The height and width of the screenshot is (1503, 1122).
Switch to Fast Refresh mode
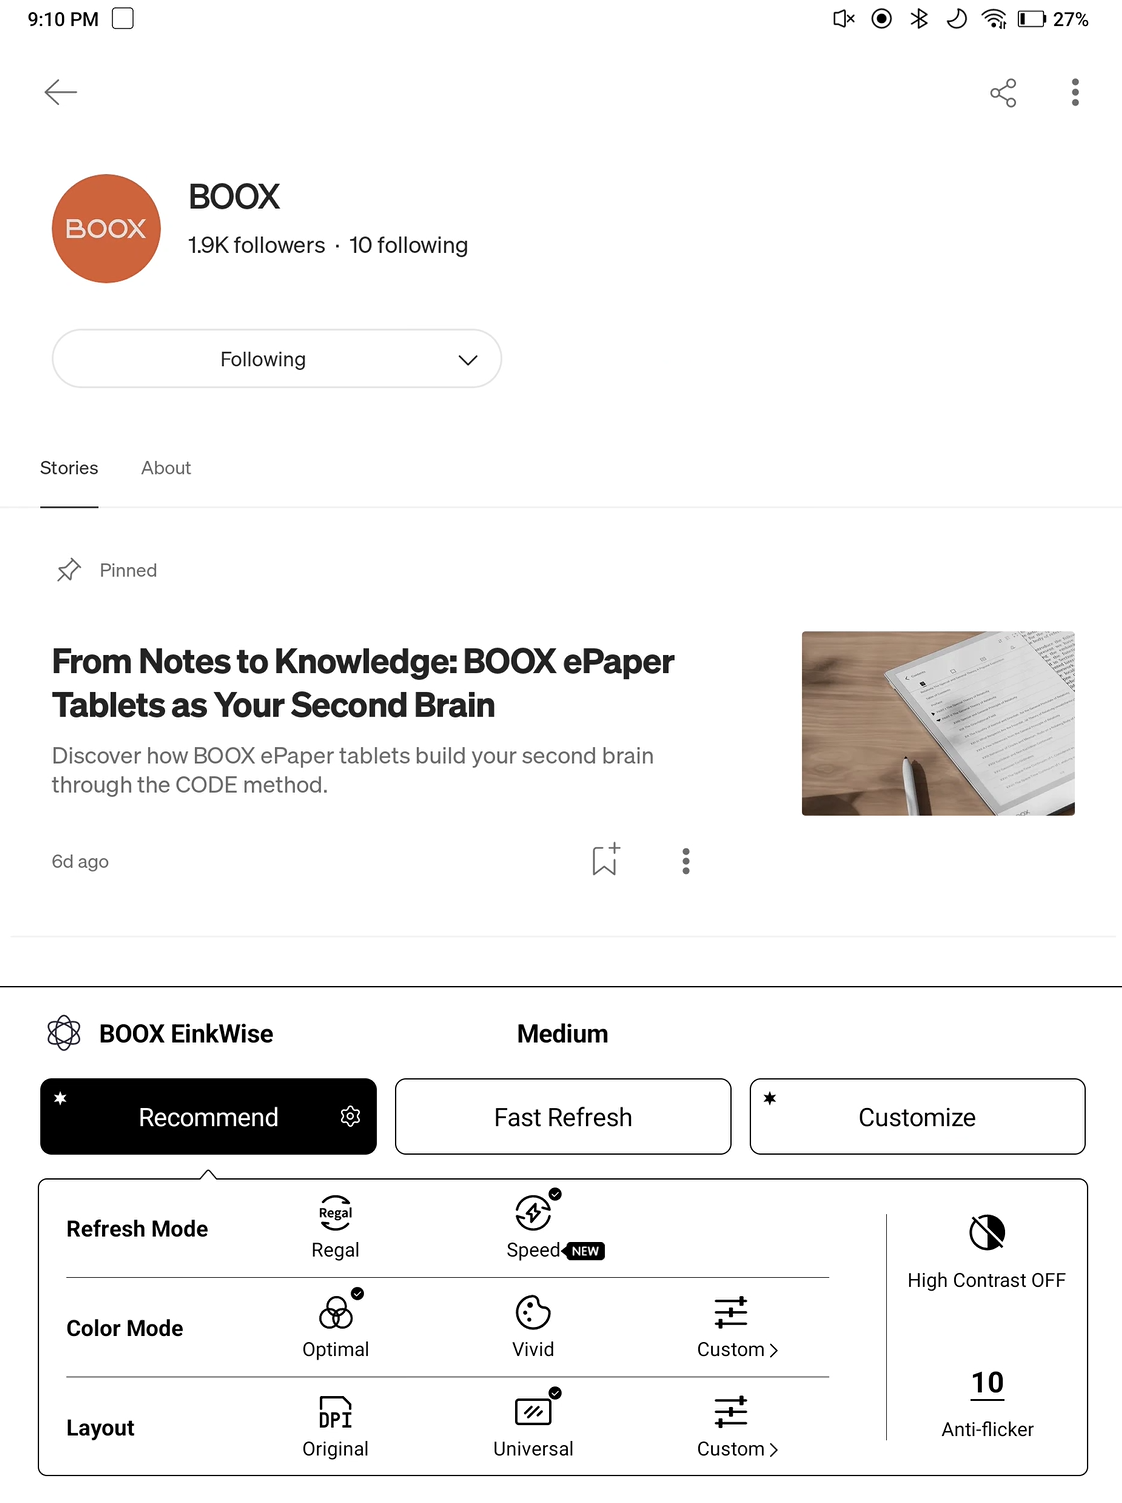pos(562,1116)
